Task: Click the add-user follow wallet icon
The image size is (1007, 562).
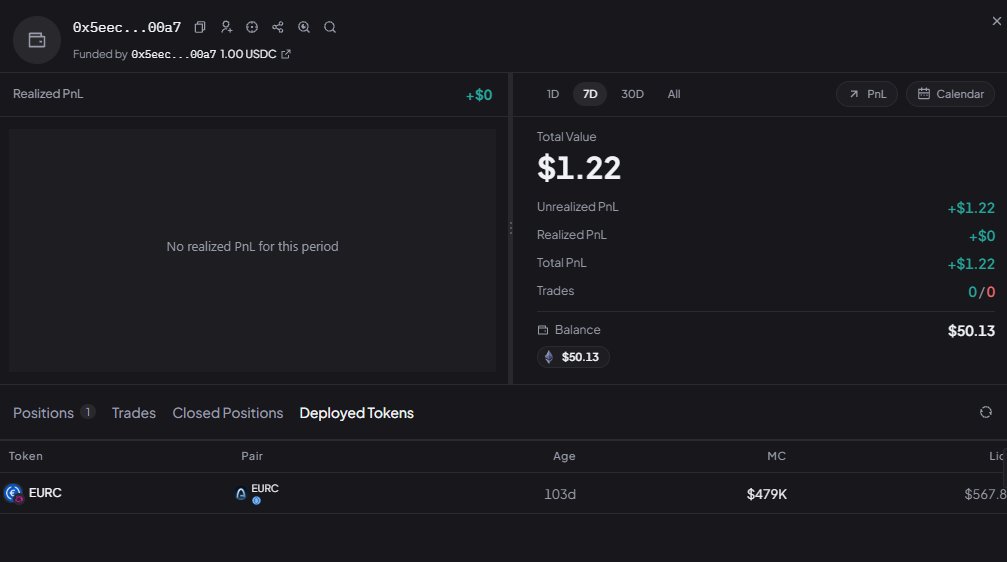Action: click(x=226, y=27)
